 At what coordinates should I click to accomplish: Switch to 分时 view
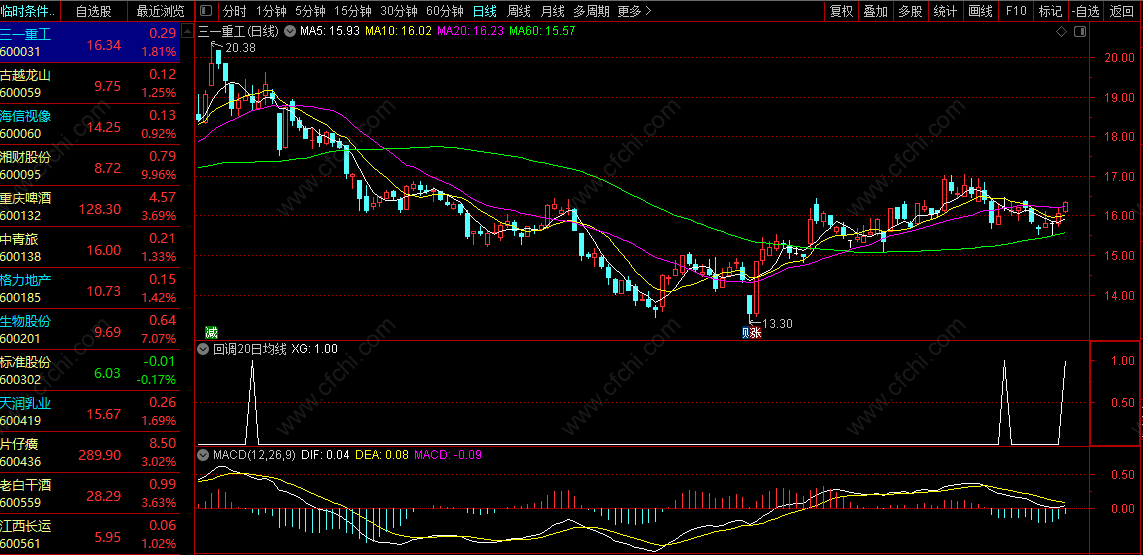(234, 11)
